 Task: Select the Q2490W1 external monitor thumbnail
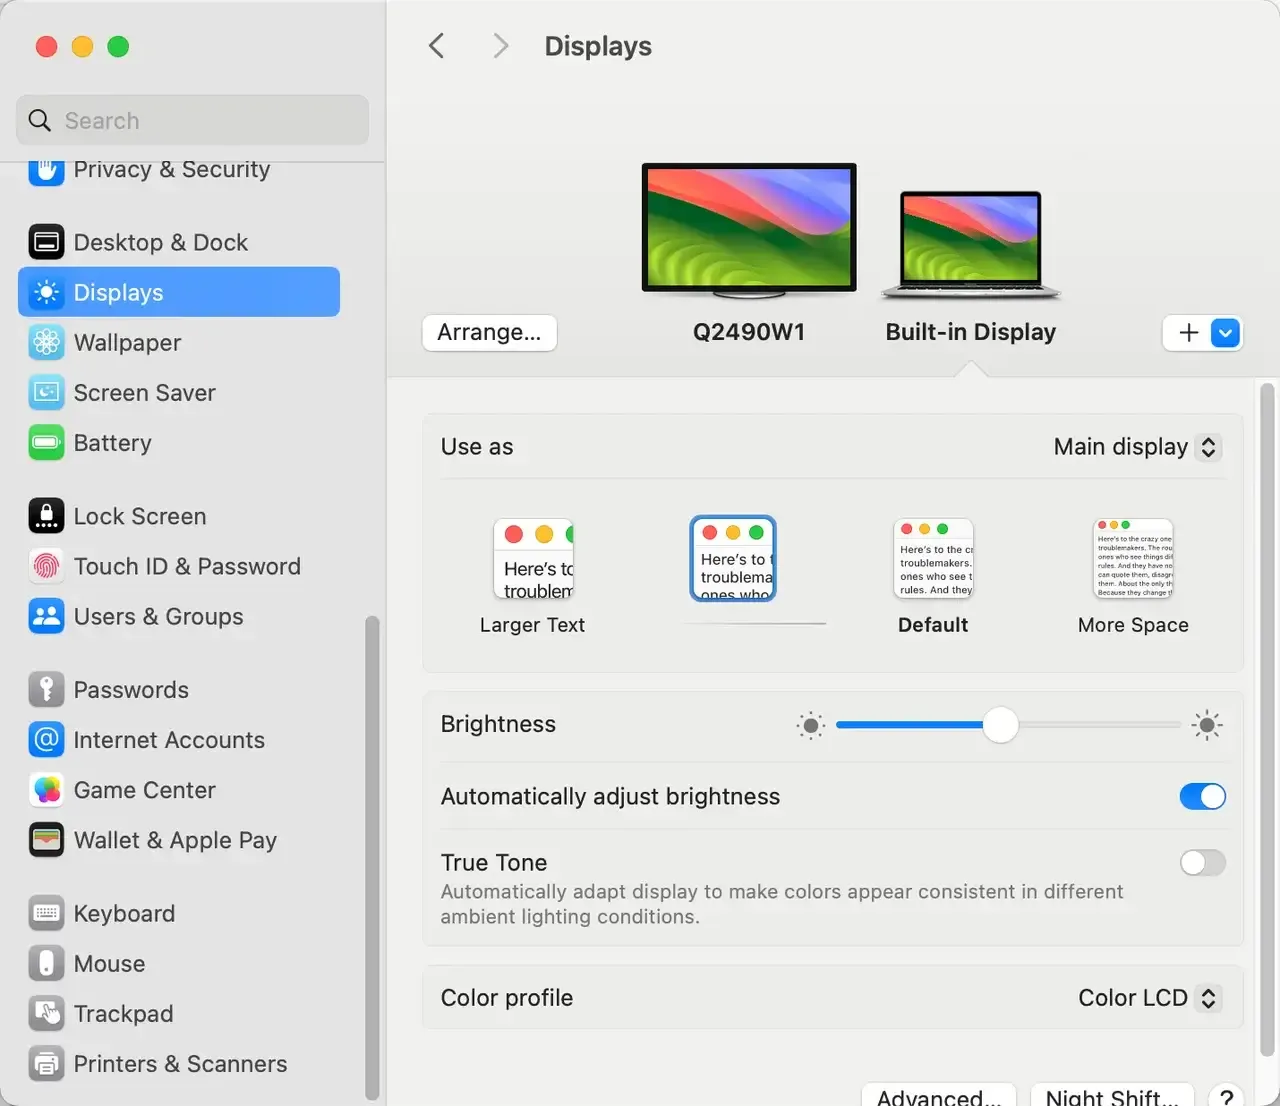coord(749,231)
